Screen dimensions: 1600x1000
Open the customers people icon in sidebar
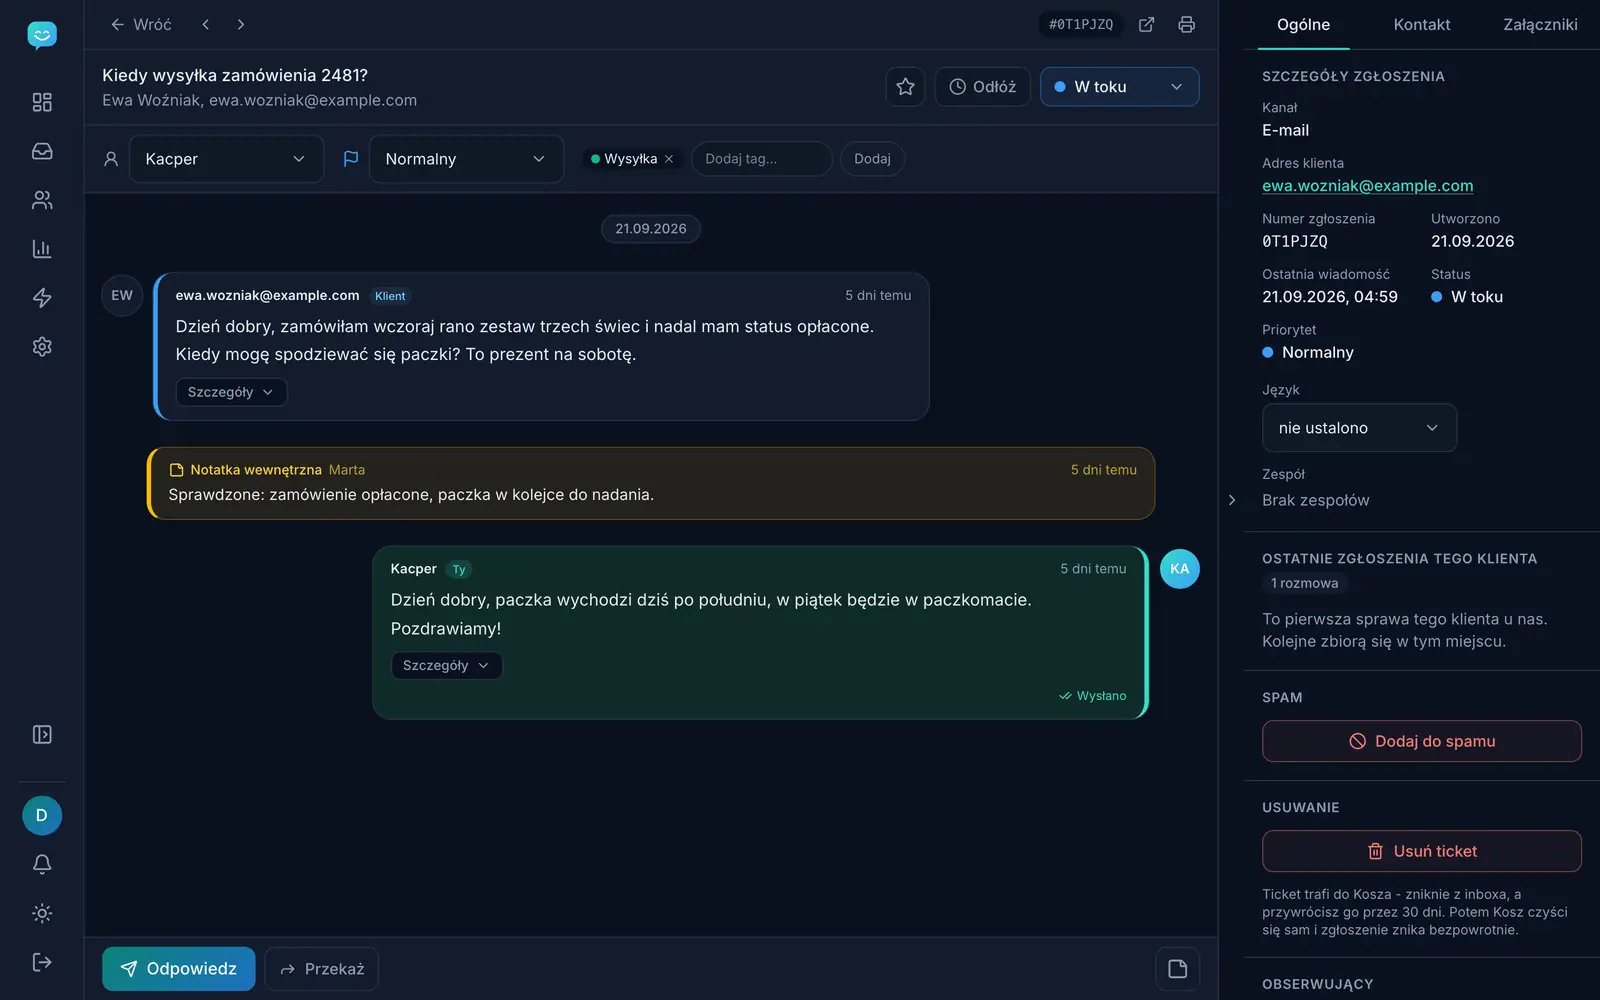pos(42,200)
